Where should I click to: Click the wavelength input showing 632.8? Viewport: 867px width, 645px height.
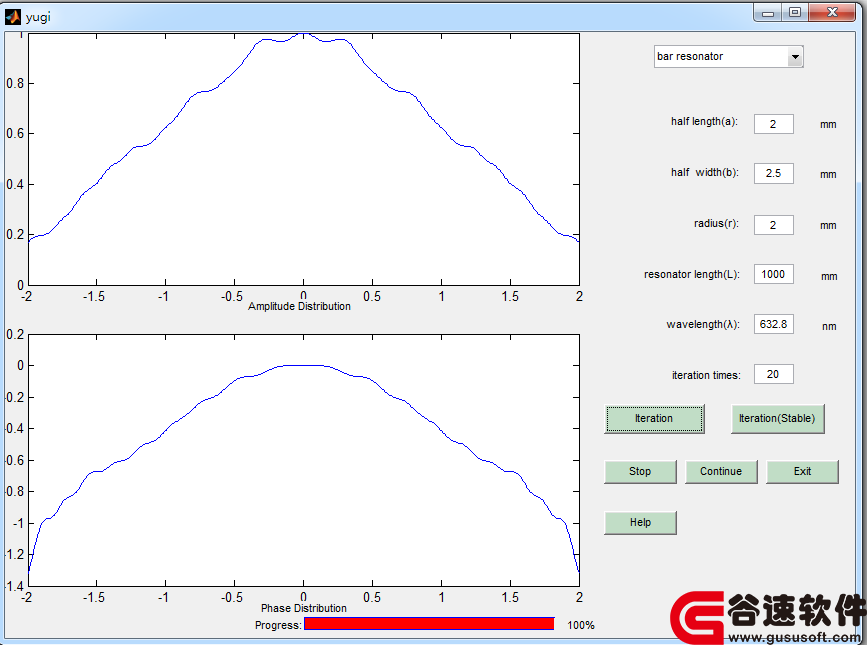pyautogui.click(x=774, y=324)
